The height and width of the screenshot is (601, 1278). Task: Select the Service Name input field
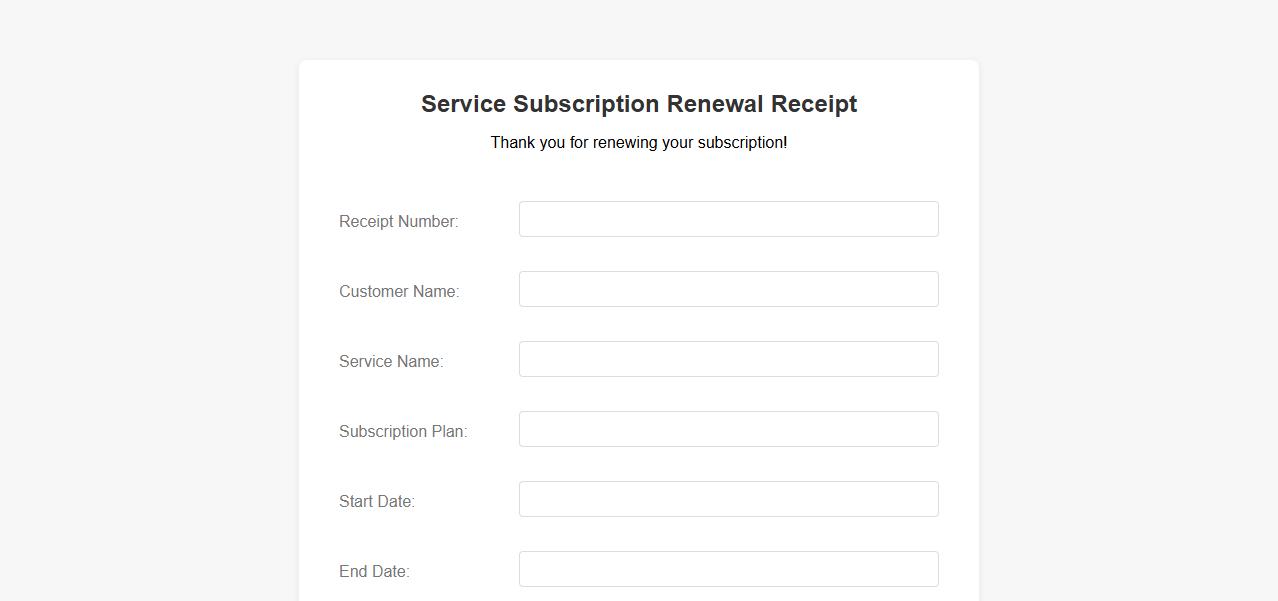coord(728,359)
